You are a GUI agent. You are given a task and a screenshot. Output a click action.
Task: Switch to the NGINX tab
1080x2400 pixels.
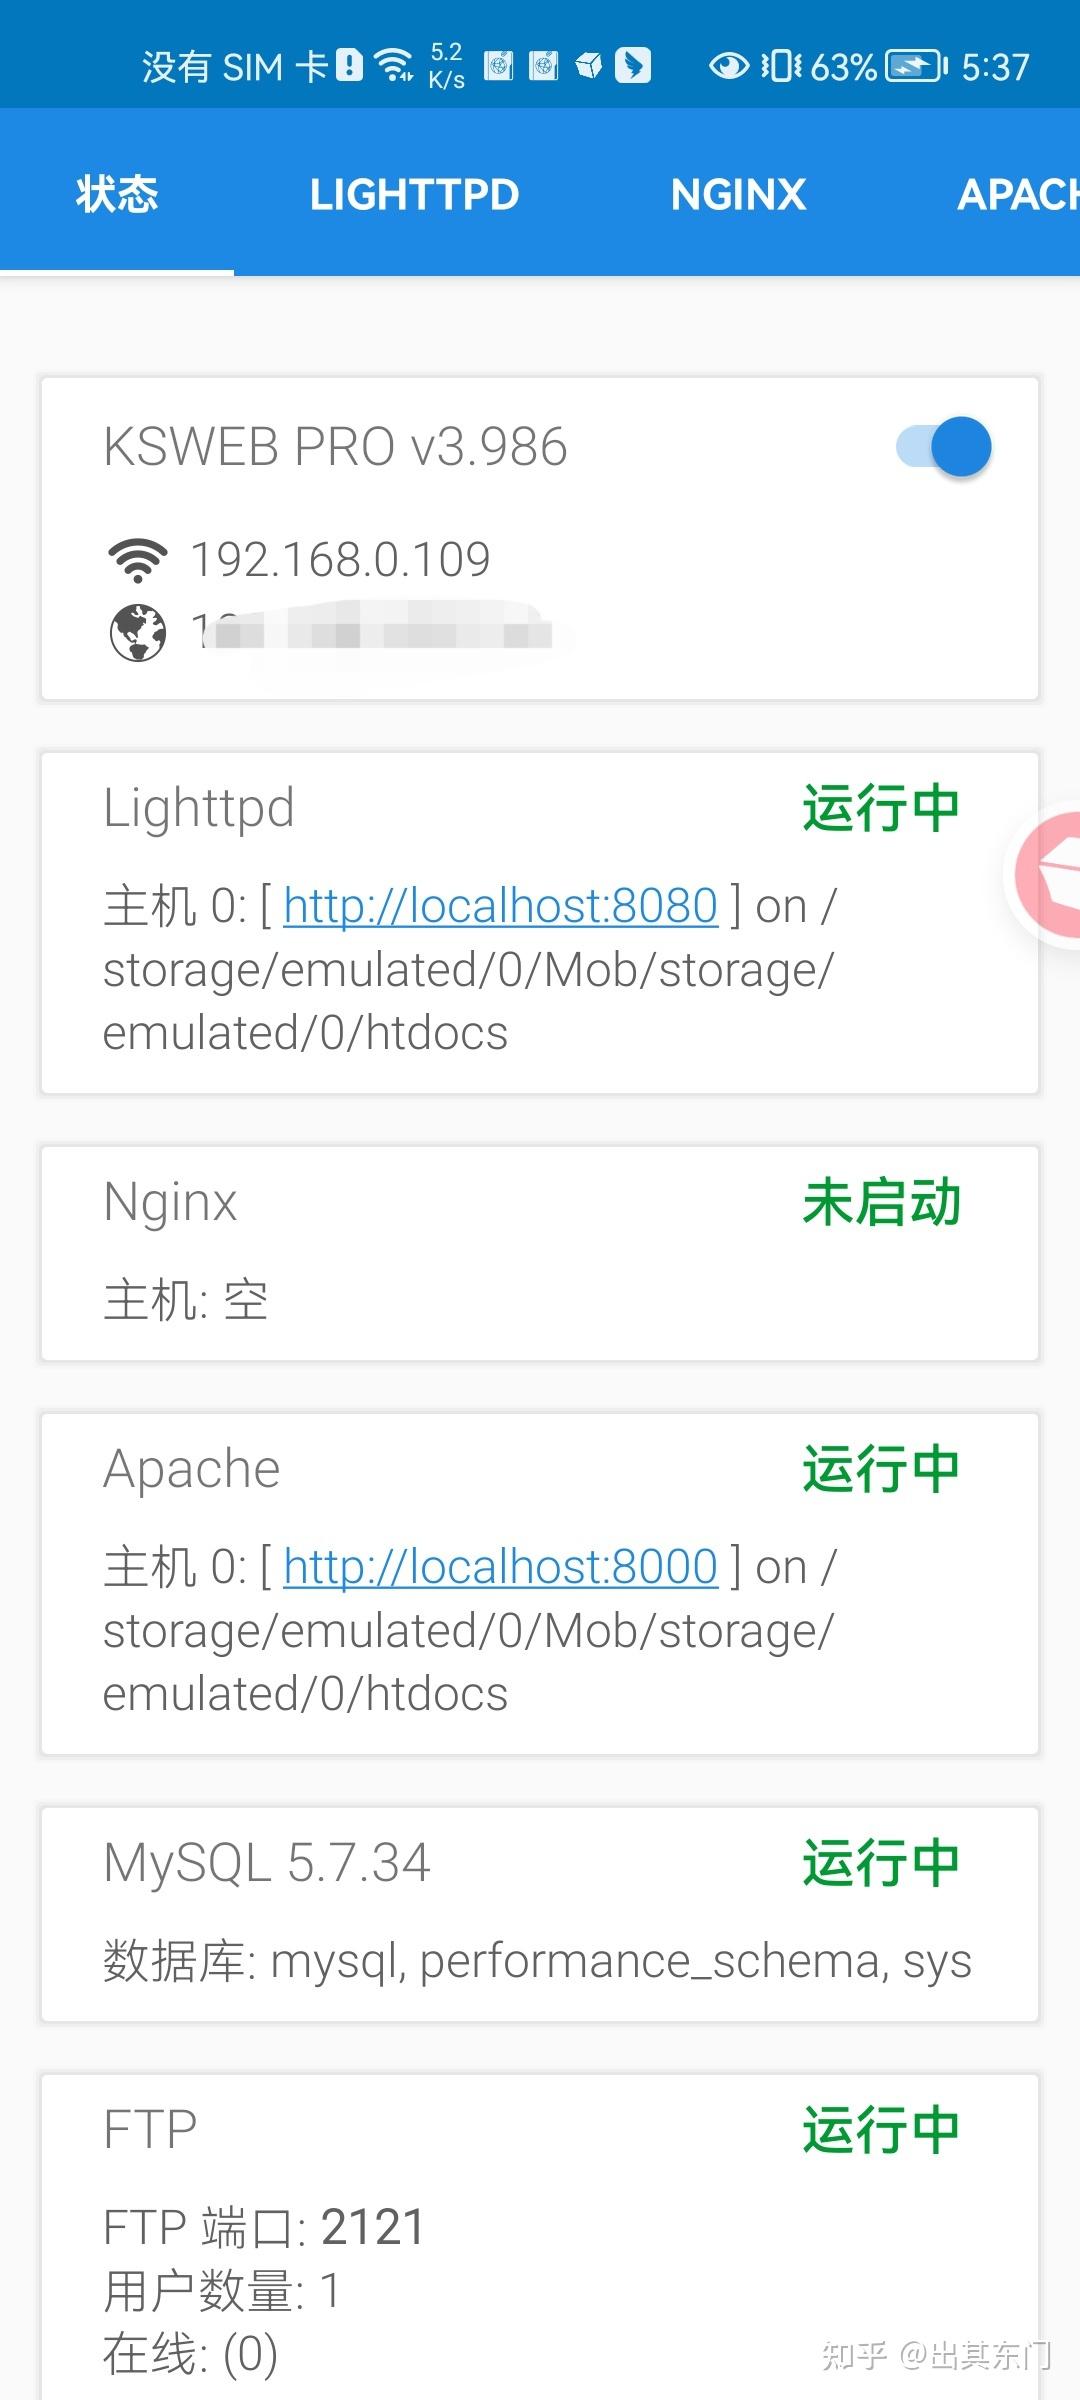coord(739,193)
